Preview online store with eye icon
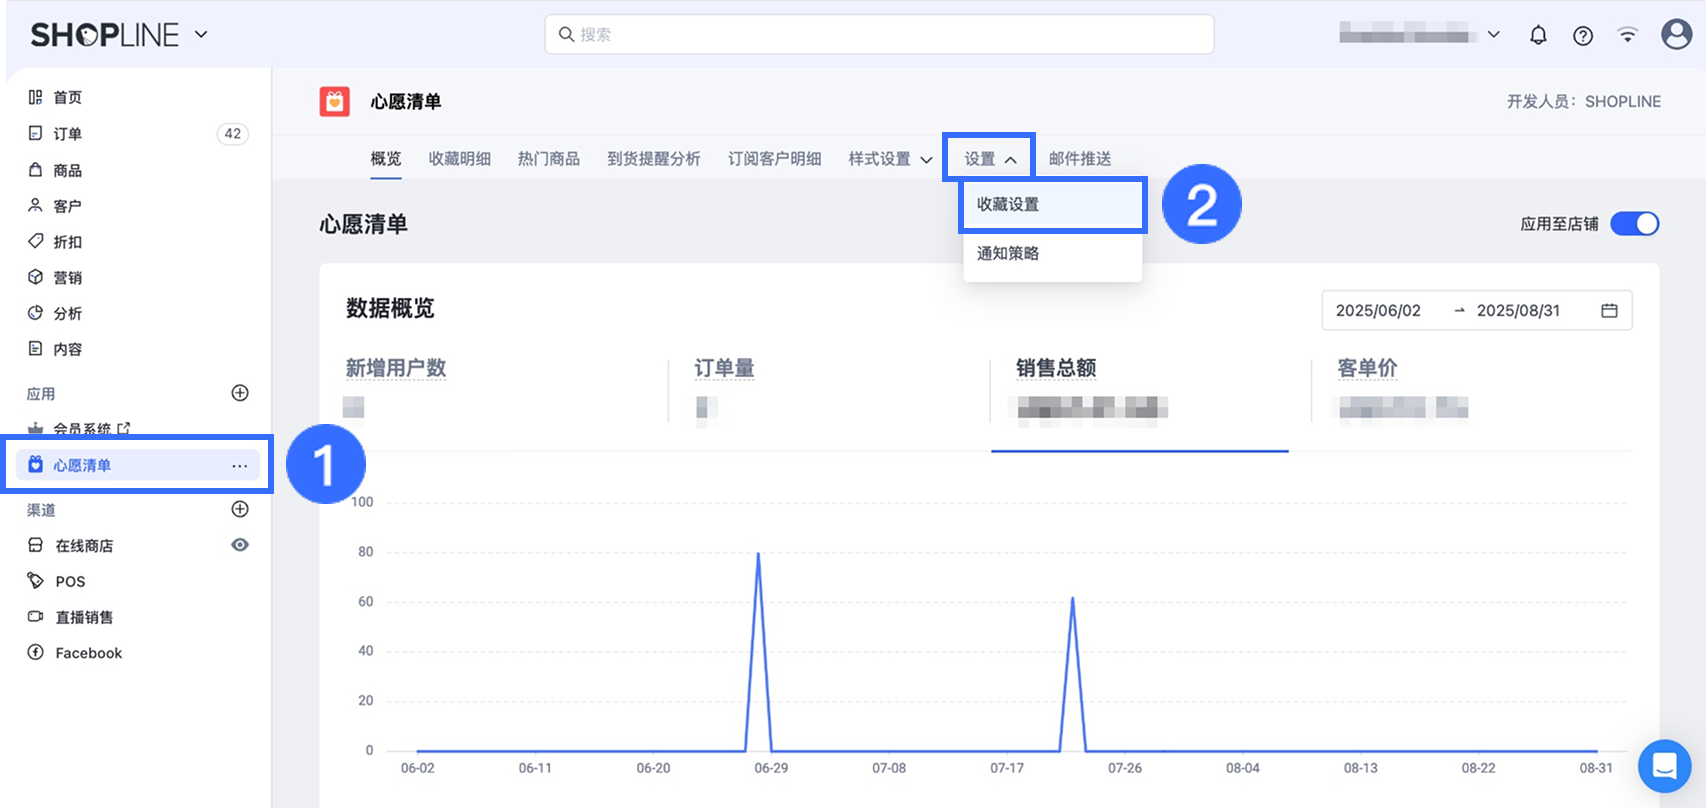The image size is (1706, 808). click(240, 545)
